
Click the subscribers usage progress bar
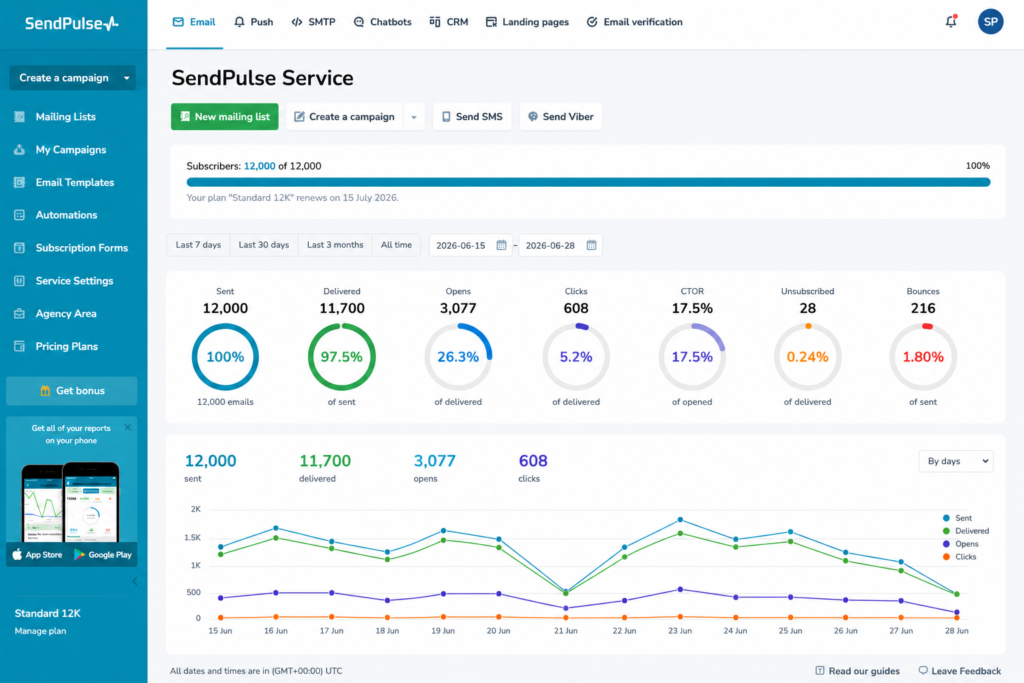[588, 182]
